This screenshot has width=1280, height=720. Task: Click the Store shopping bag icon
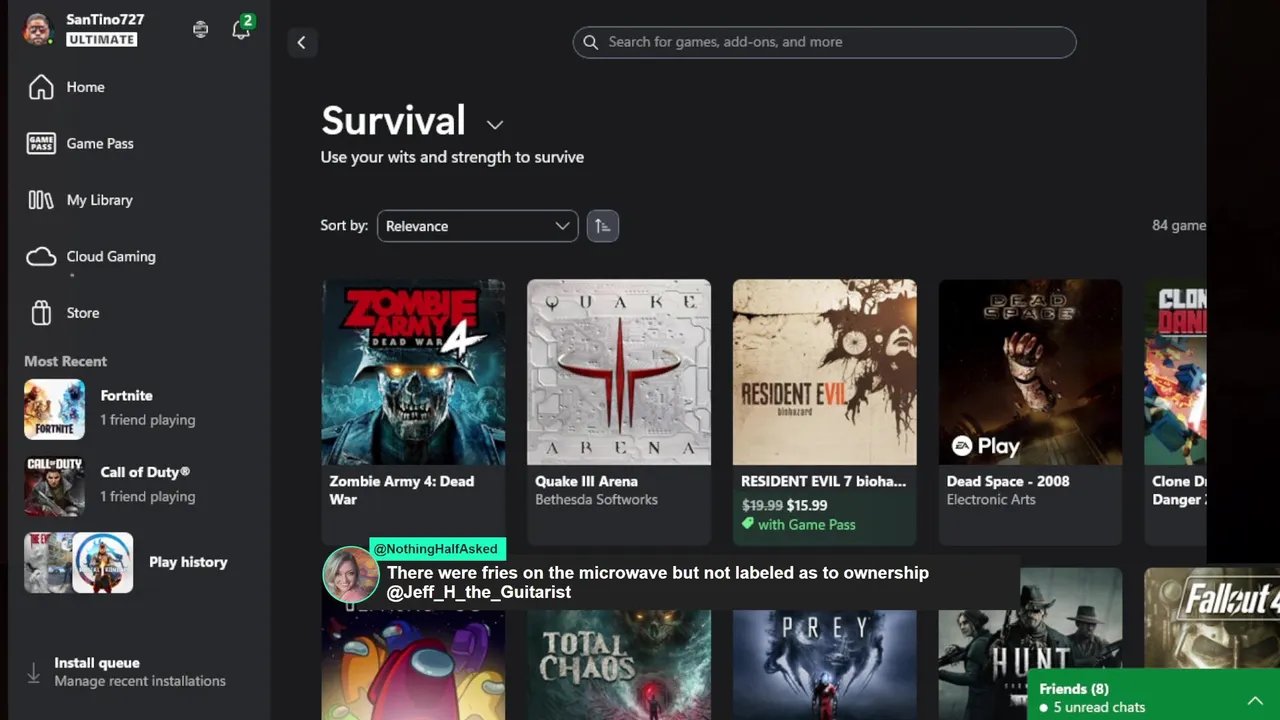coord(41,313)
